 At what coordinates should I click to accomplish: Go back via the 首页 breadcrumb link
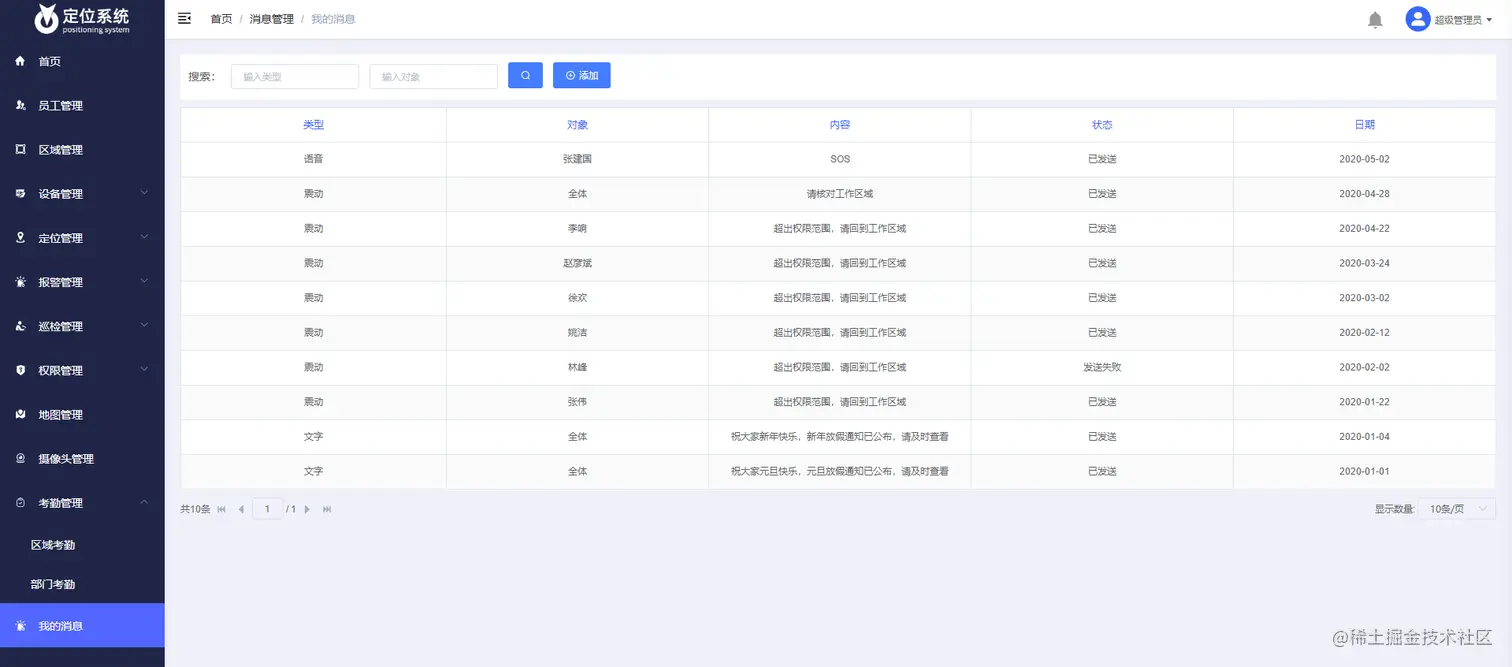tap(220, 18)
